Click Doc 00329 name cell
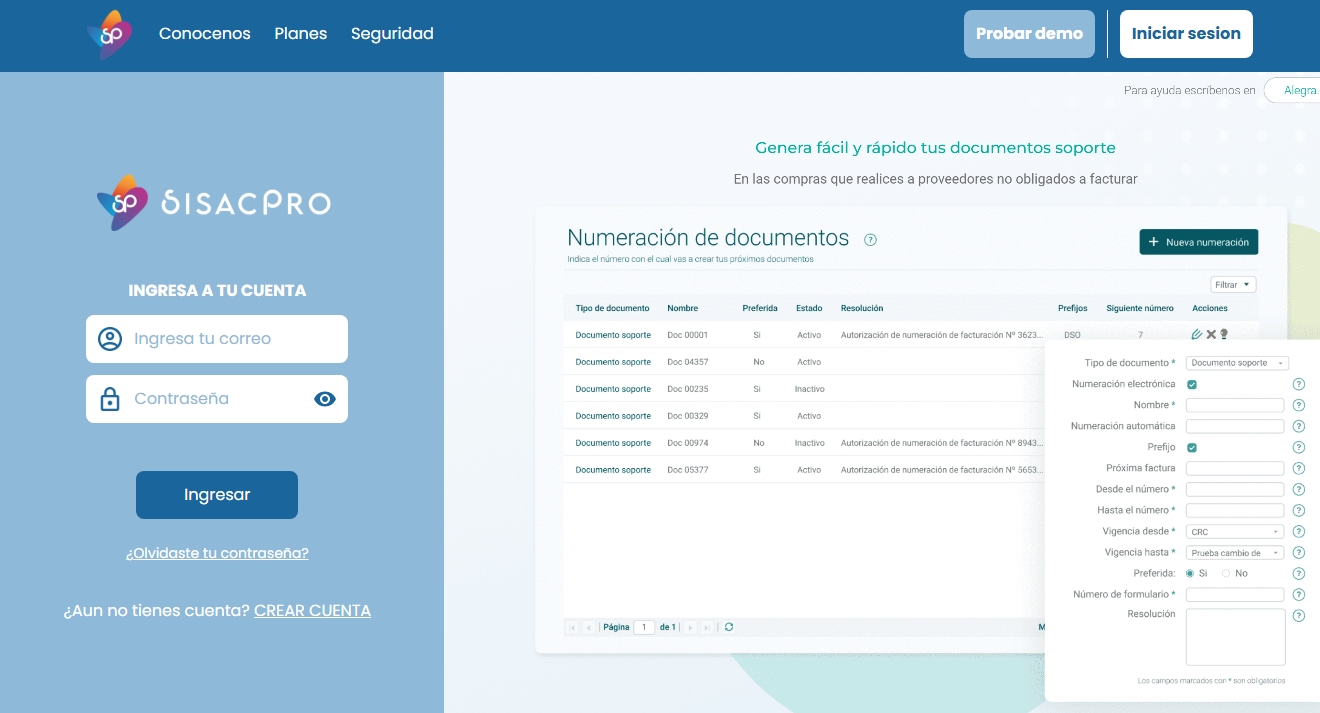Image resolution: width=1320 pixels, height=713 pixels. coord(688,416)
